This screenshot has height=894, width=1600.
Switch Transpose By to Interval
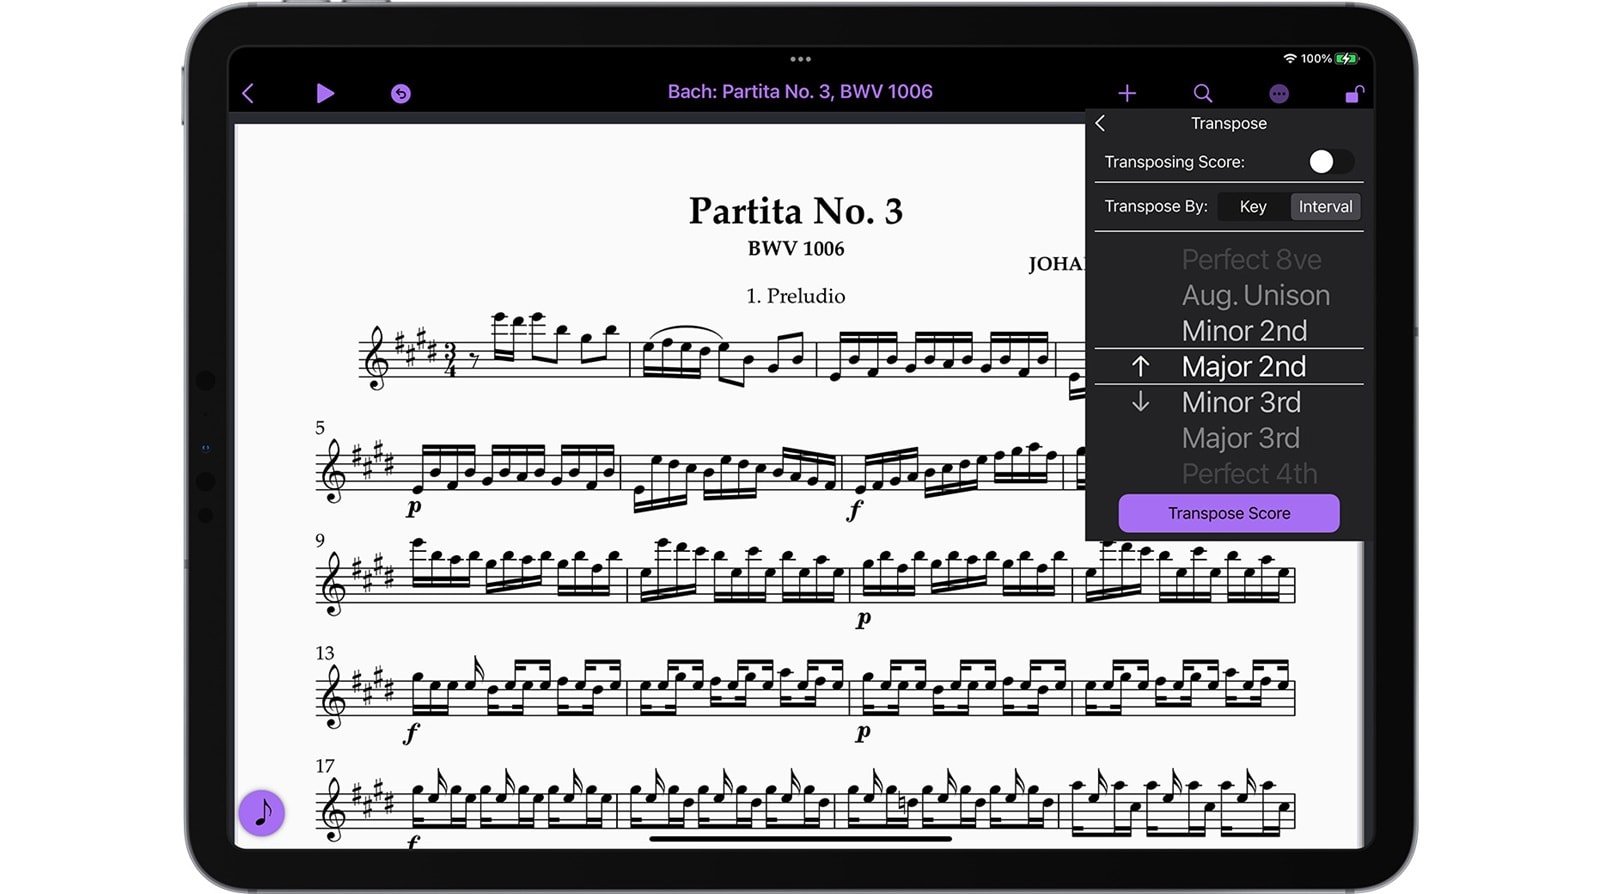[x=1325, y=206]
